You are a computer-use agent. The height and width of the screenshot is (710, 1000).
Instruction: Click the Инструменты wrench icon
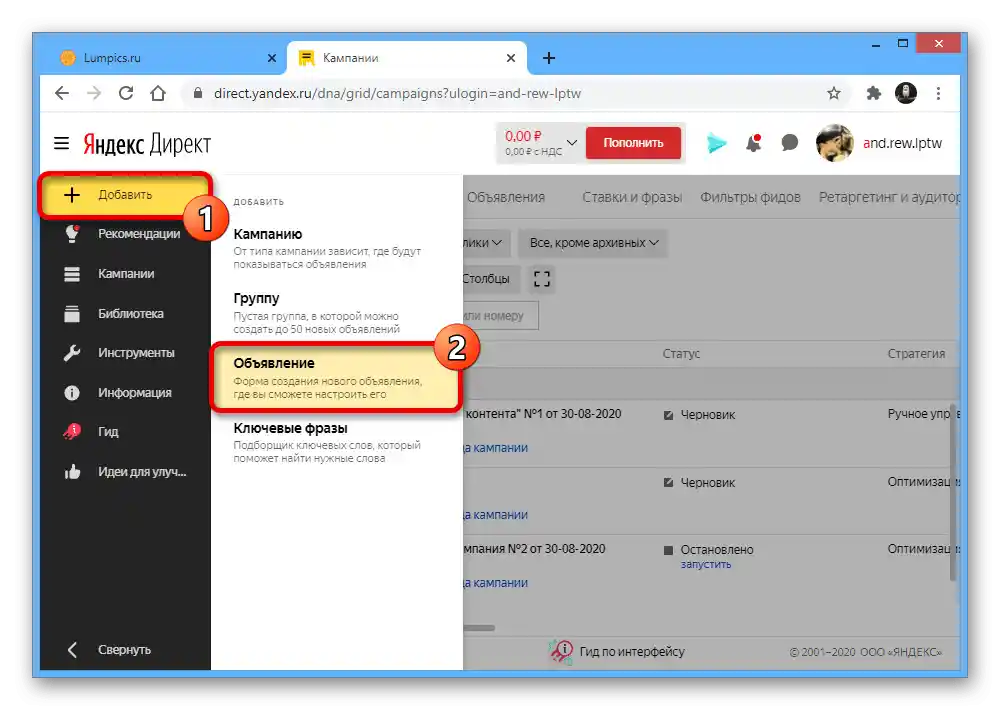click(72, 353)
